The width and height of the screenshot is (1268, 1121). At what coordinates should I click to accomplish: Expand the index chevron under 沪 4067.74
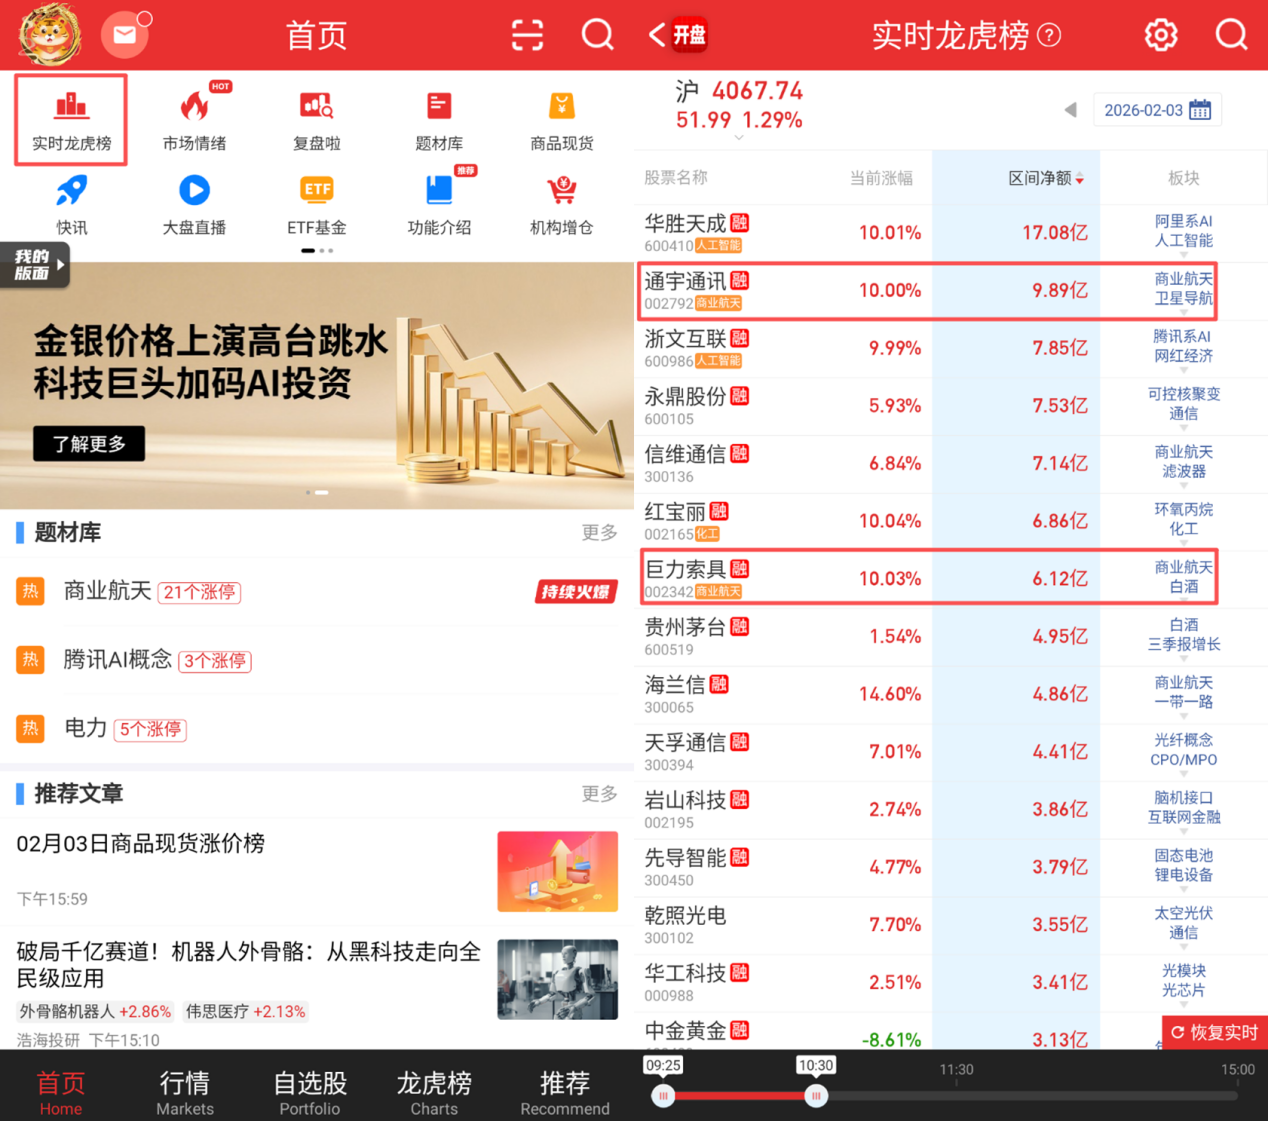click(739, 139)
